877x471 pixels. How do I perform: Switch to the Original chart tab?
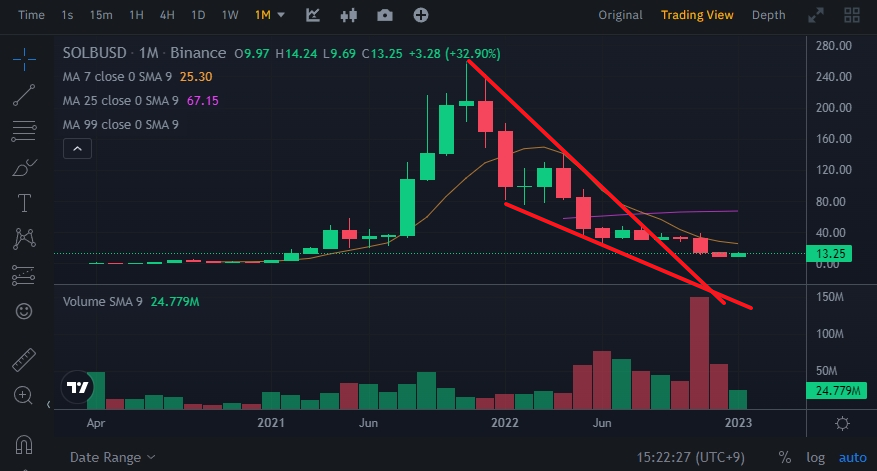620,15
